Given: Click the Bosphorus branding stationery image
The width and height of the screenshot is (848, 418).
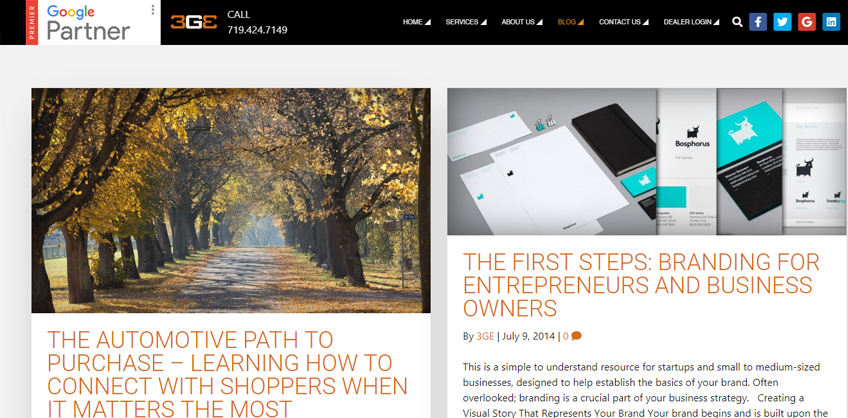Looking at the screenshot, I should click(x=647, y=162).
